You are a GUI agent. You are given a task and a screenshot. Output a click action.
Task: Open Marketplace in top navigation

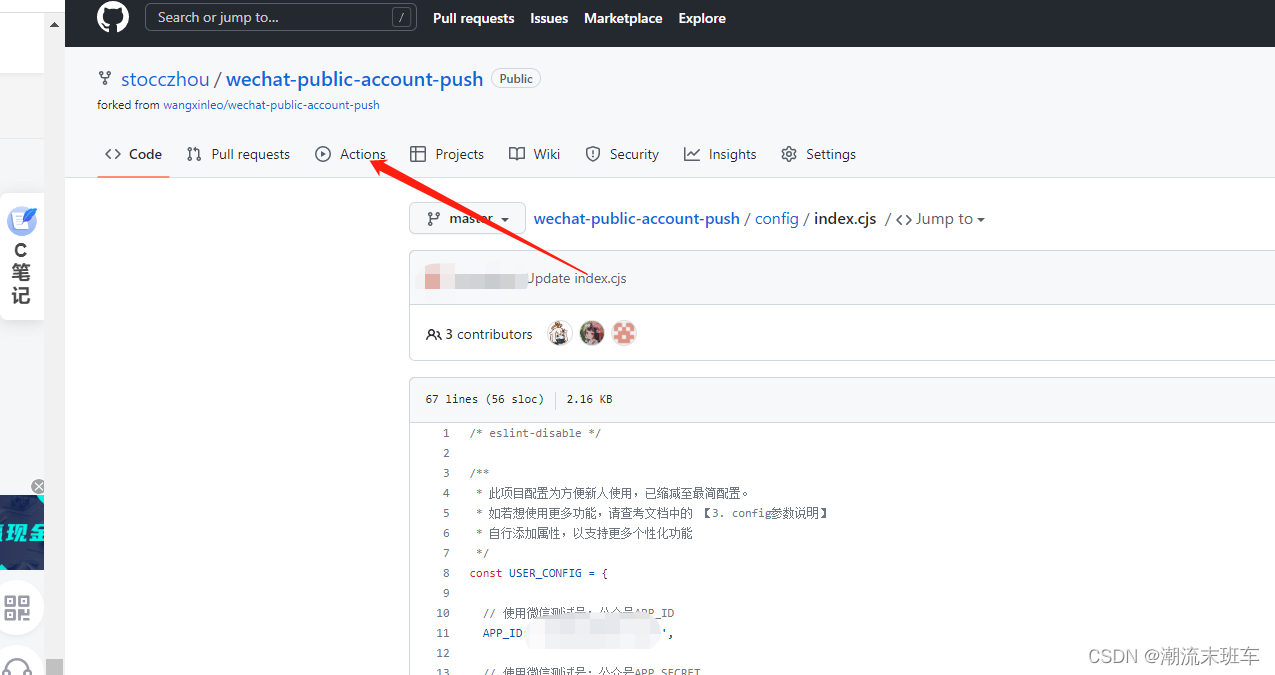point(623,18)
